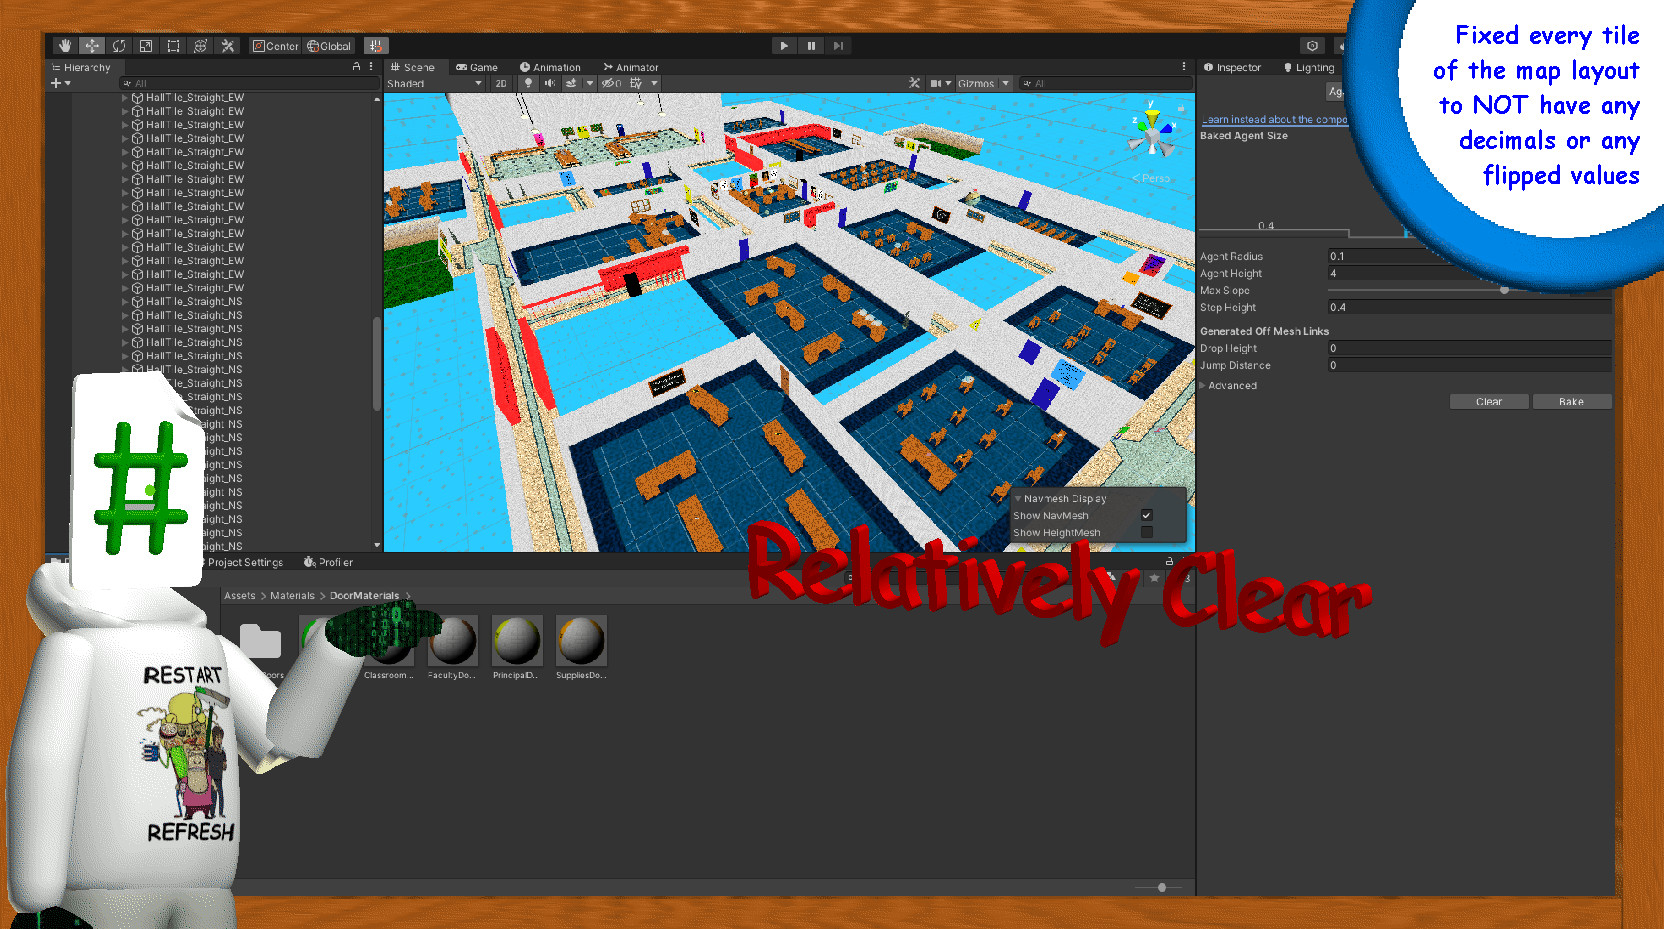Toggle 2D view mode
This screenshot has width=1664, height=929.
pyautogui.click(x=501, y=83)
